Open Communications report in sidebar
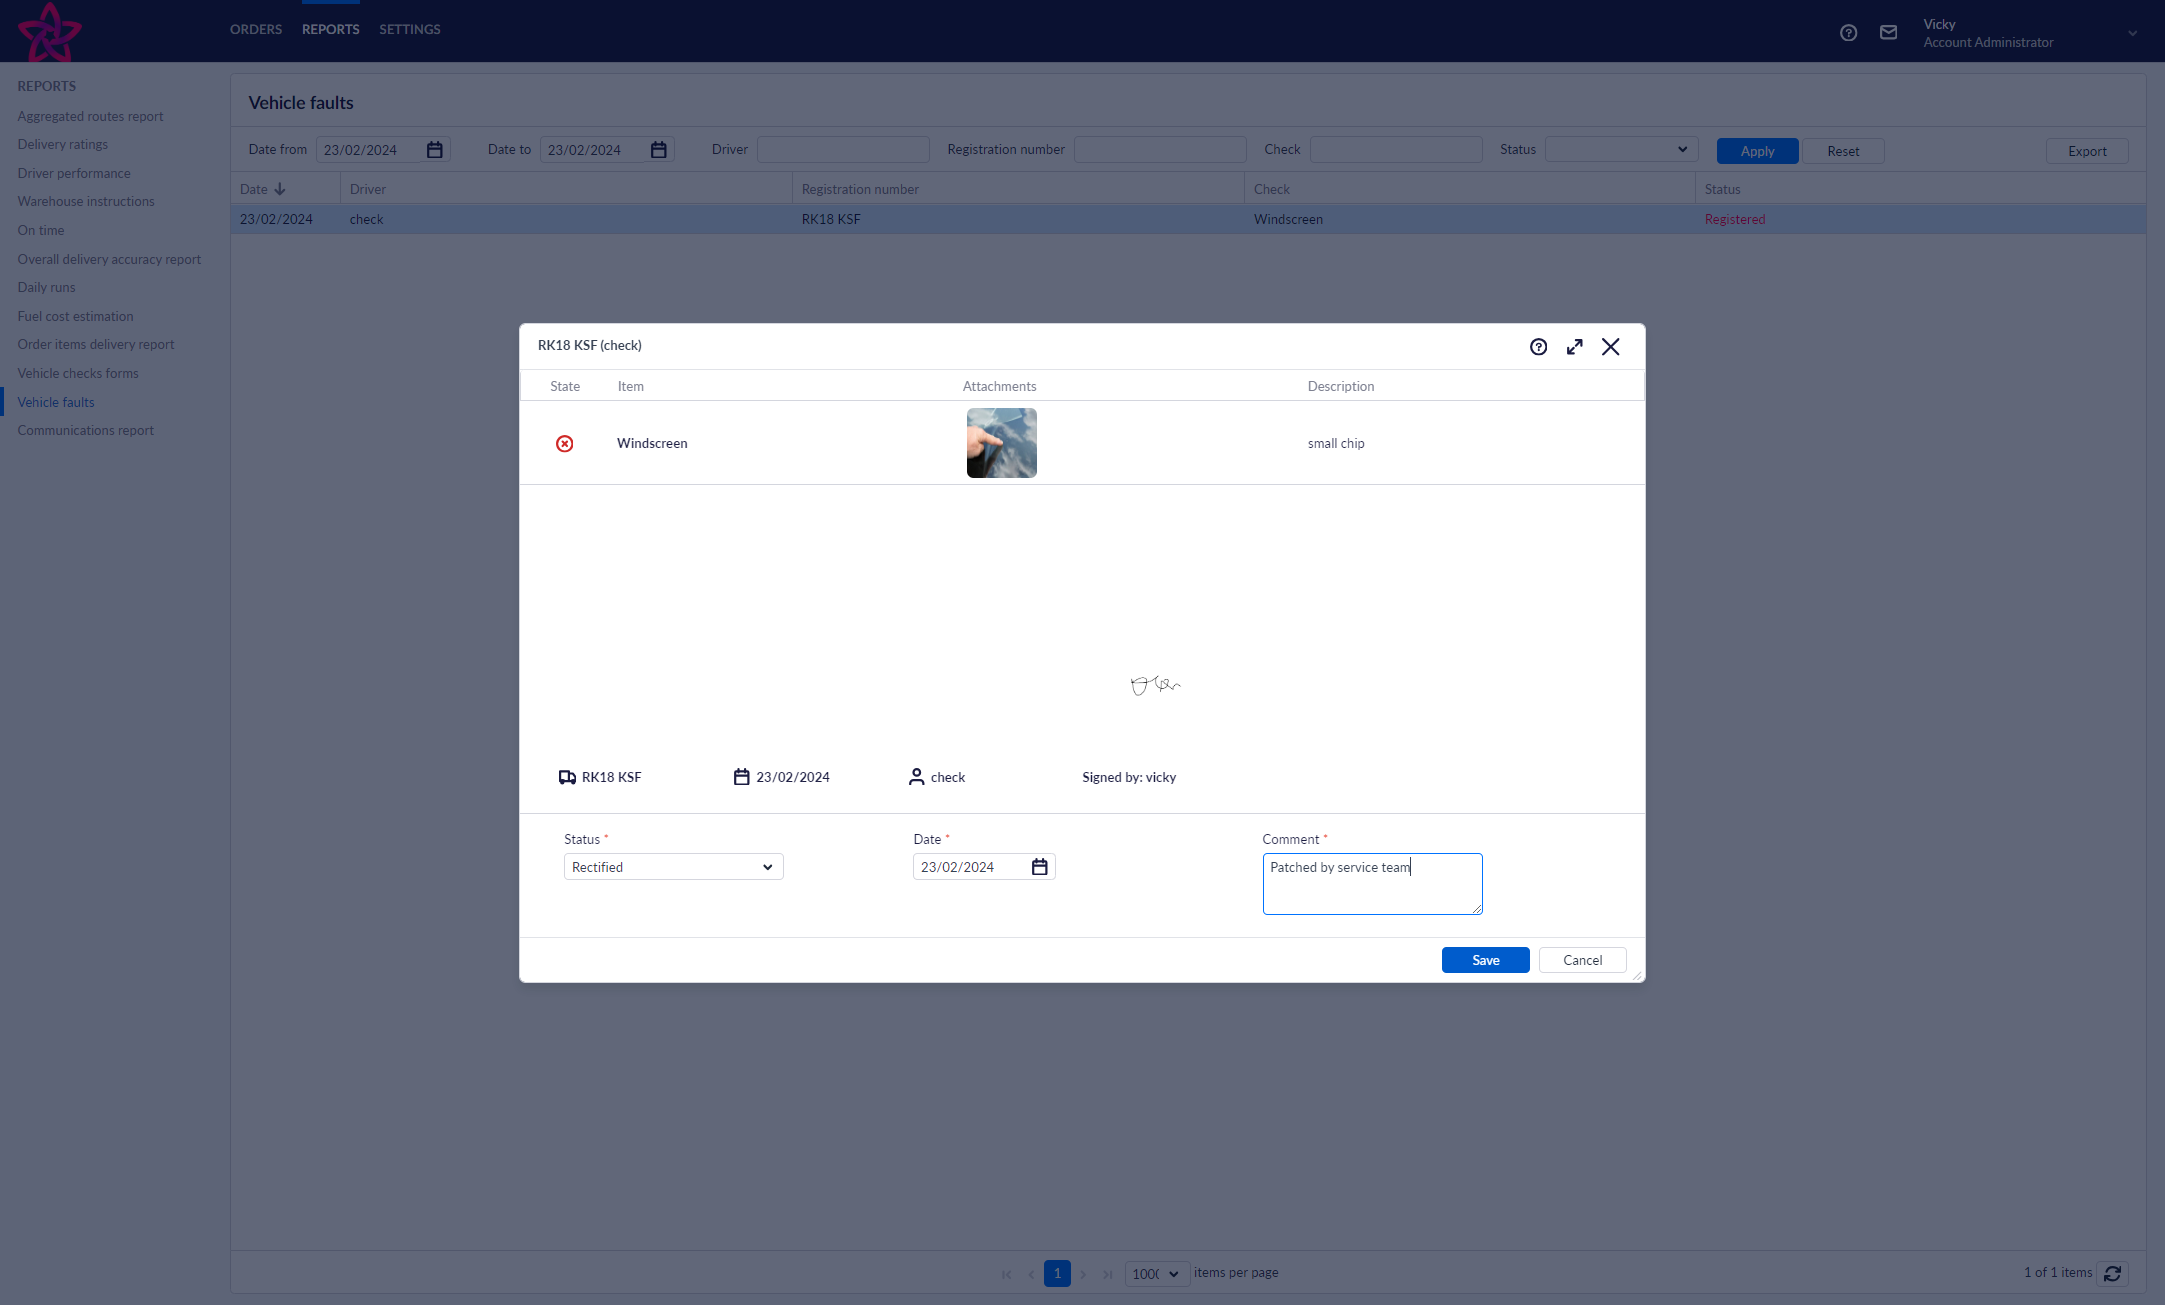The image size is (2165, 1305). 86,431
